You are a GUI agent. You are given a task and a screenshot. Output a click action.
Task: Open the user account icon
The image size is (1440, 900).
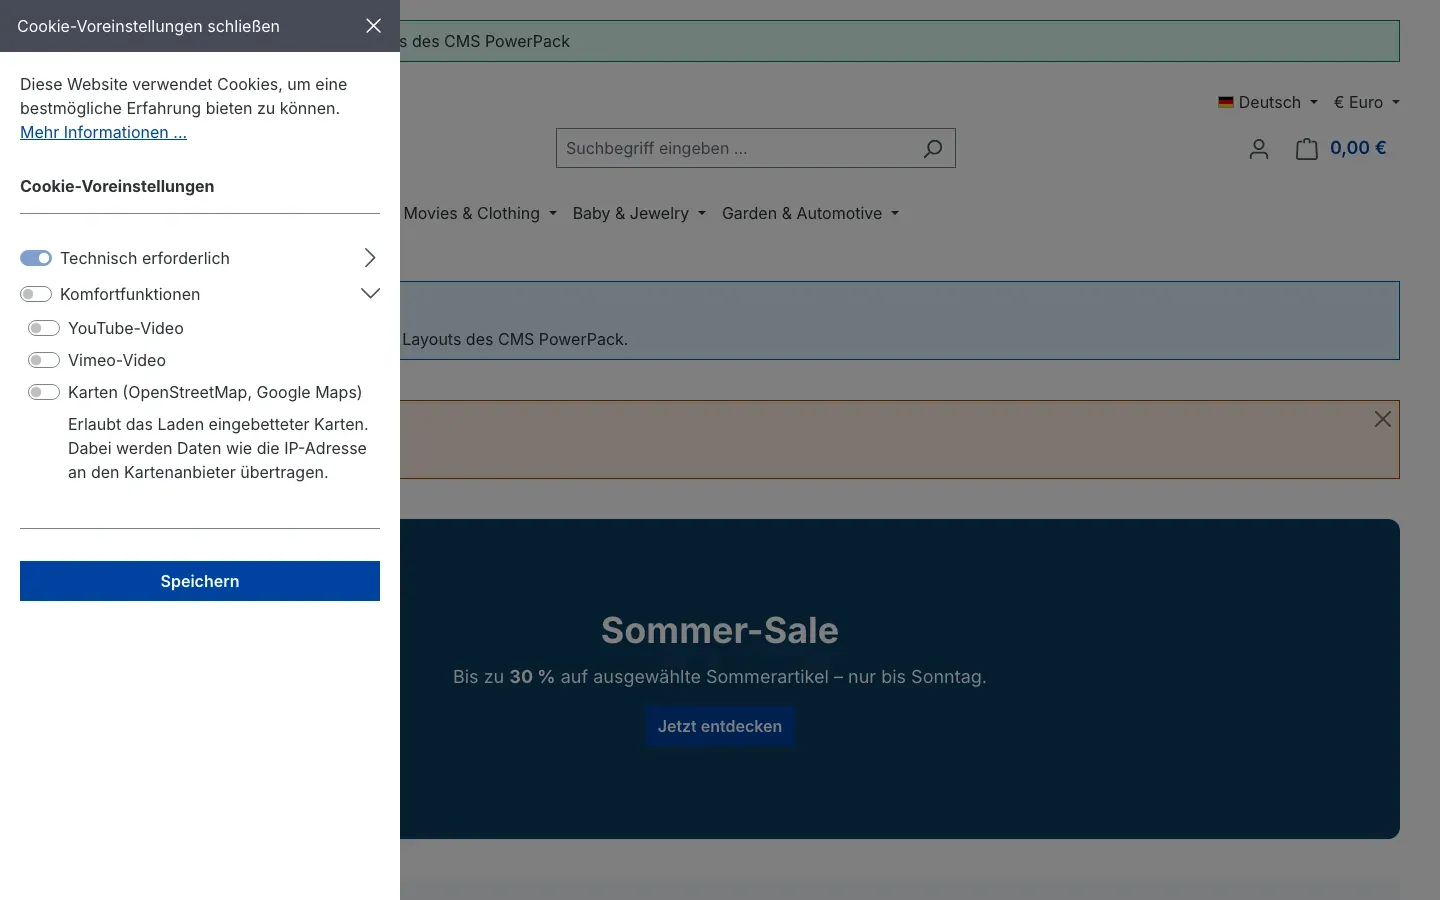pos(1259,149)
